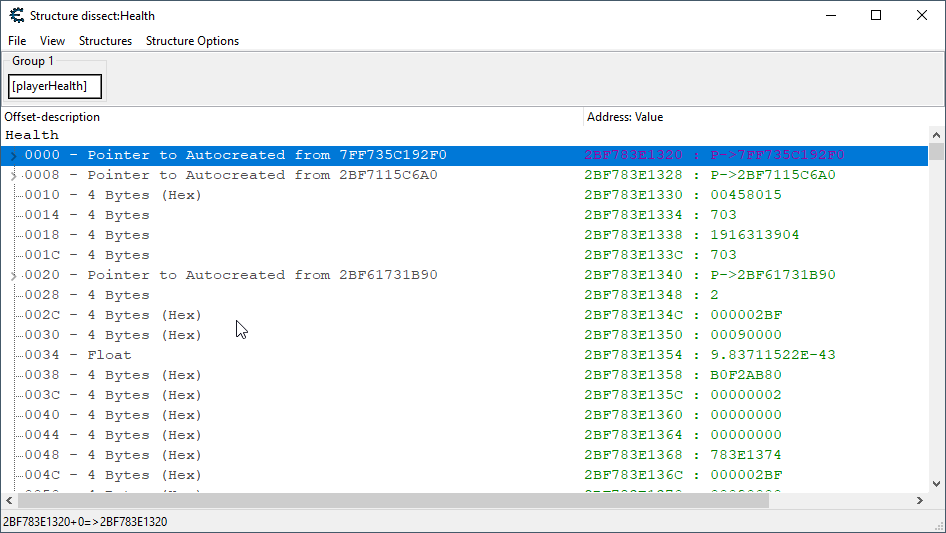Click the Address: Value column header
Image resolution: width=946 pixels, height=533 pixels.
(760, 117)
